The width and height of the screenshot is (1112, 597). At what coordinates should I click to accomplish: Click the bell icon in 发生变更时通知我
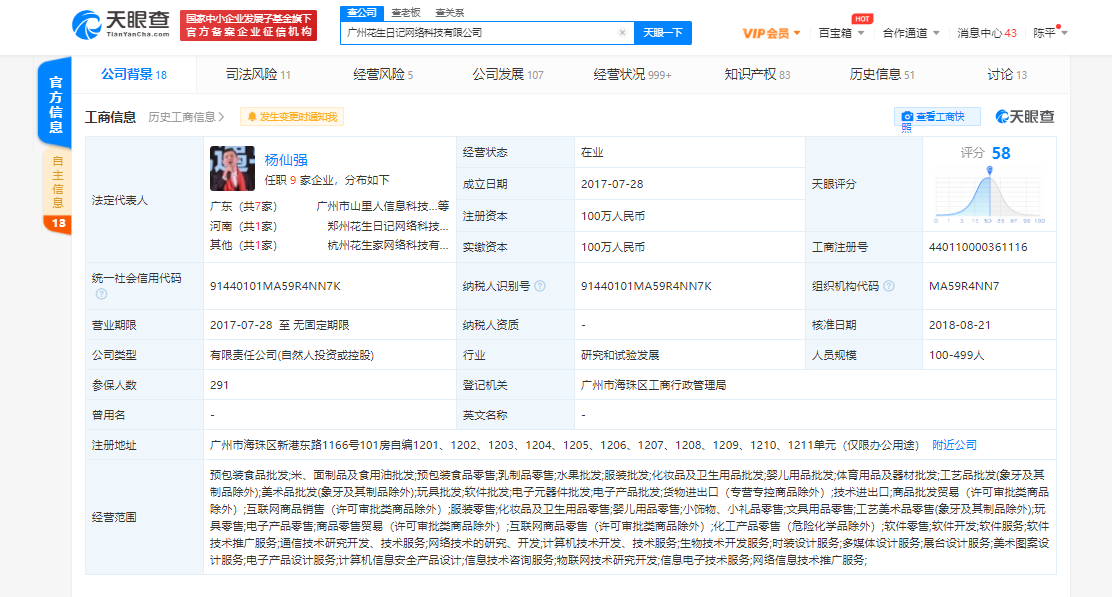[x=252, y=117]
